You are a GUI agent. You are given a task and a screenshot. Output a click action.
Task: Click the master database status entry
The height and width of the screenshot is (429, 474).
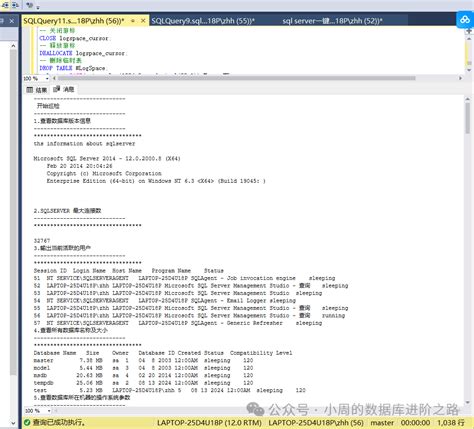pyautogui.click(x=382, y=423)
